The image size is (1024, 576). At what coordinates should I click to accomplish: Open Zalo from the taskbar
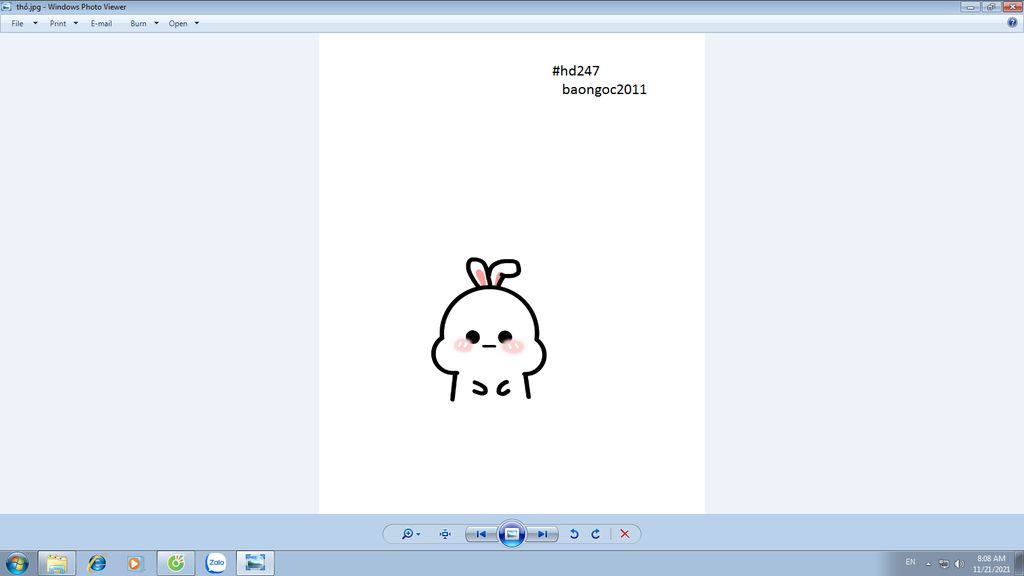[215, 563]
